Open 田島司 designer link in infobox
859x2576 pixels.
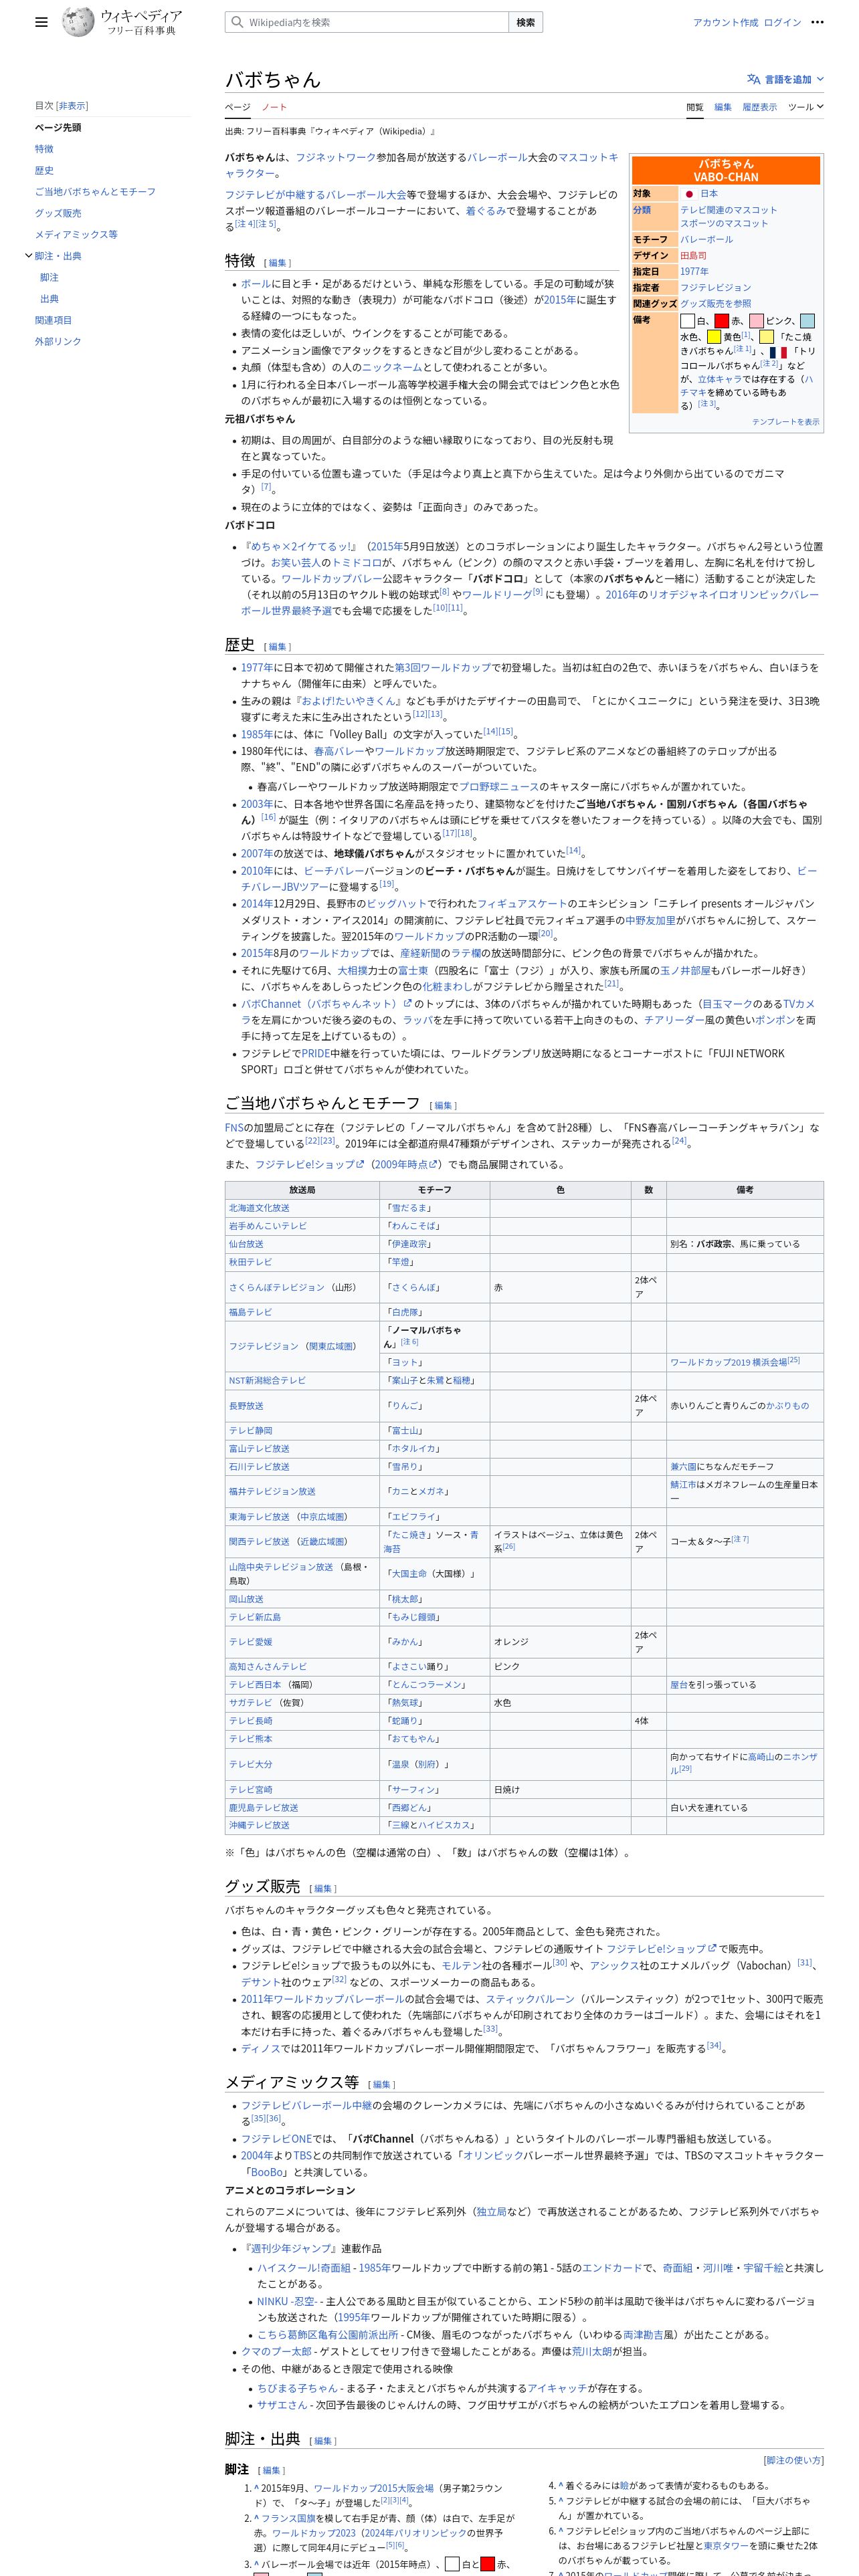pyautogui.click(x=693, y=255)
